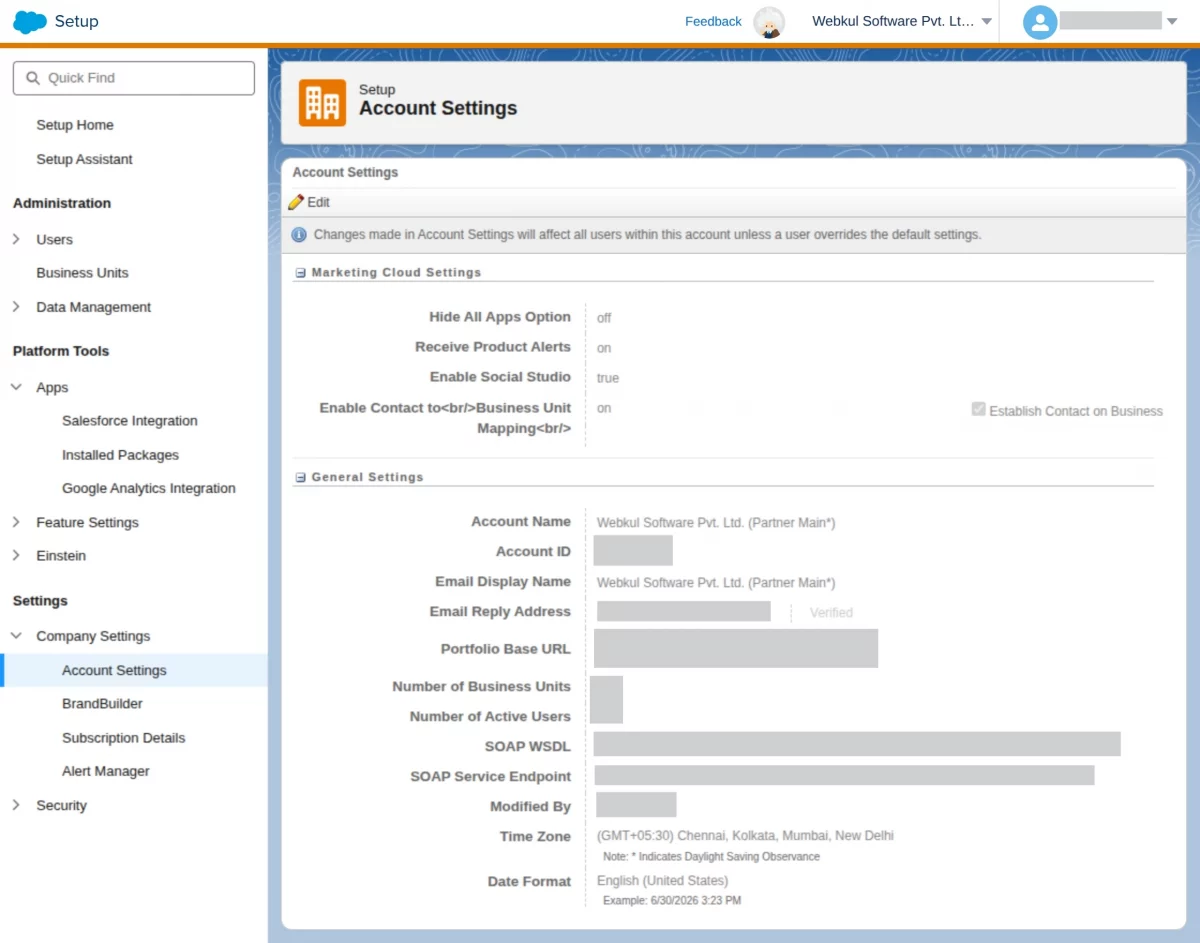Expand Feature Settings chevron
Image resolution: width=1200 pixels, height=943 pixels.
[16, 522]
